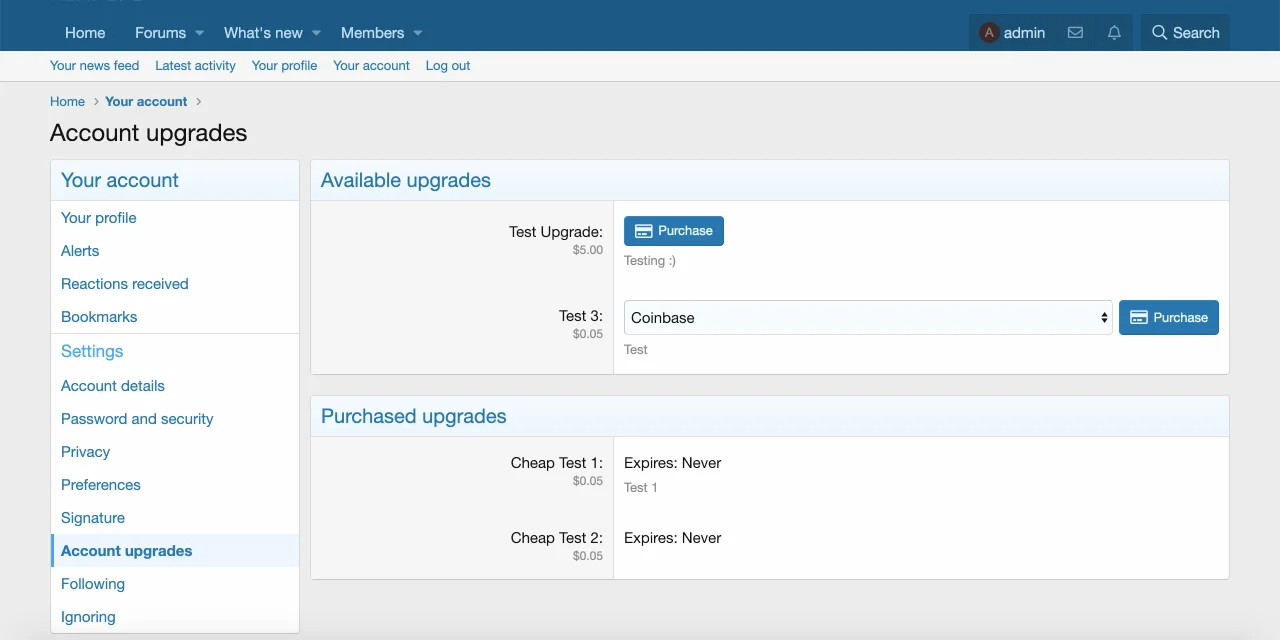Open Your news feed link
1280x640 pixels.
pos(94,66)
